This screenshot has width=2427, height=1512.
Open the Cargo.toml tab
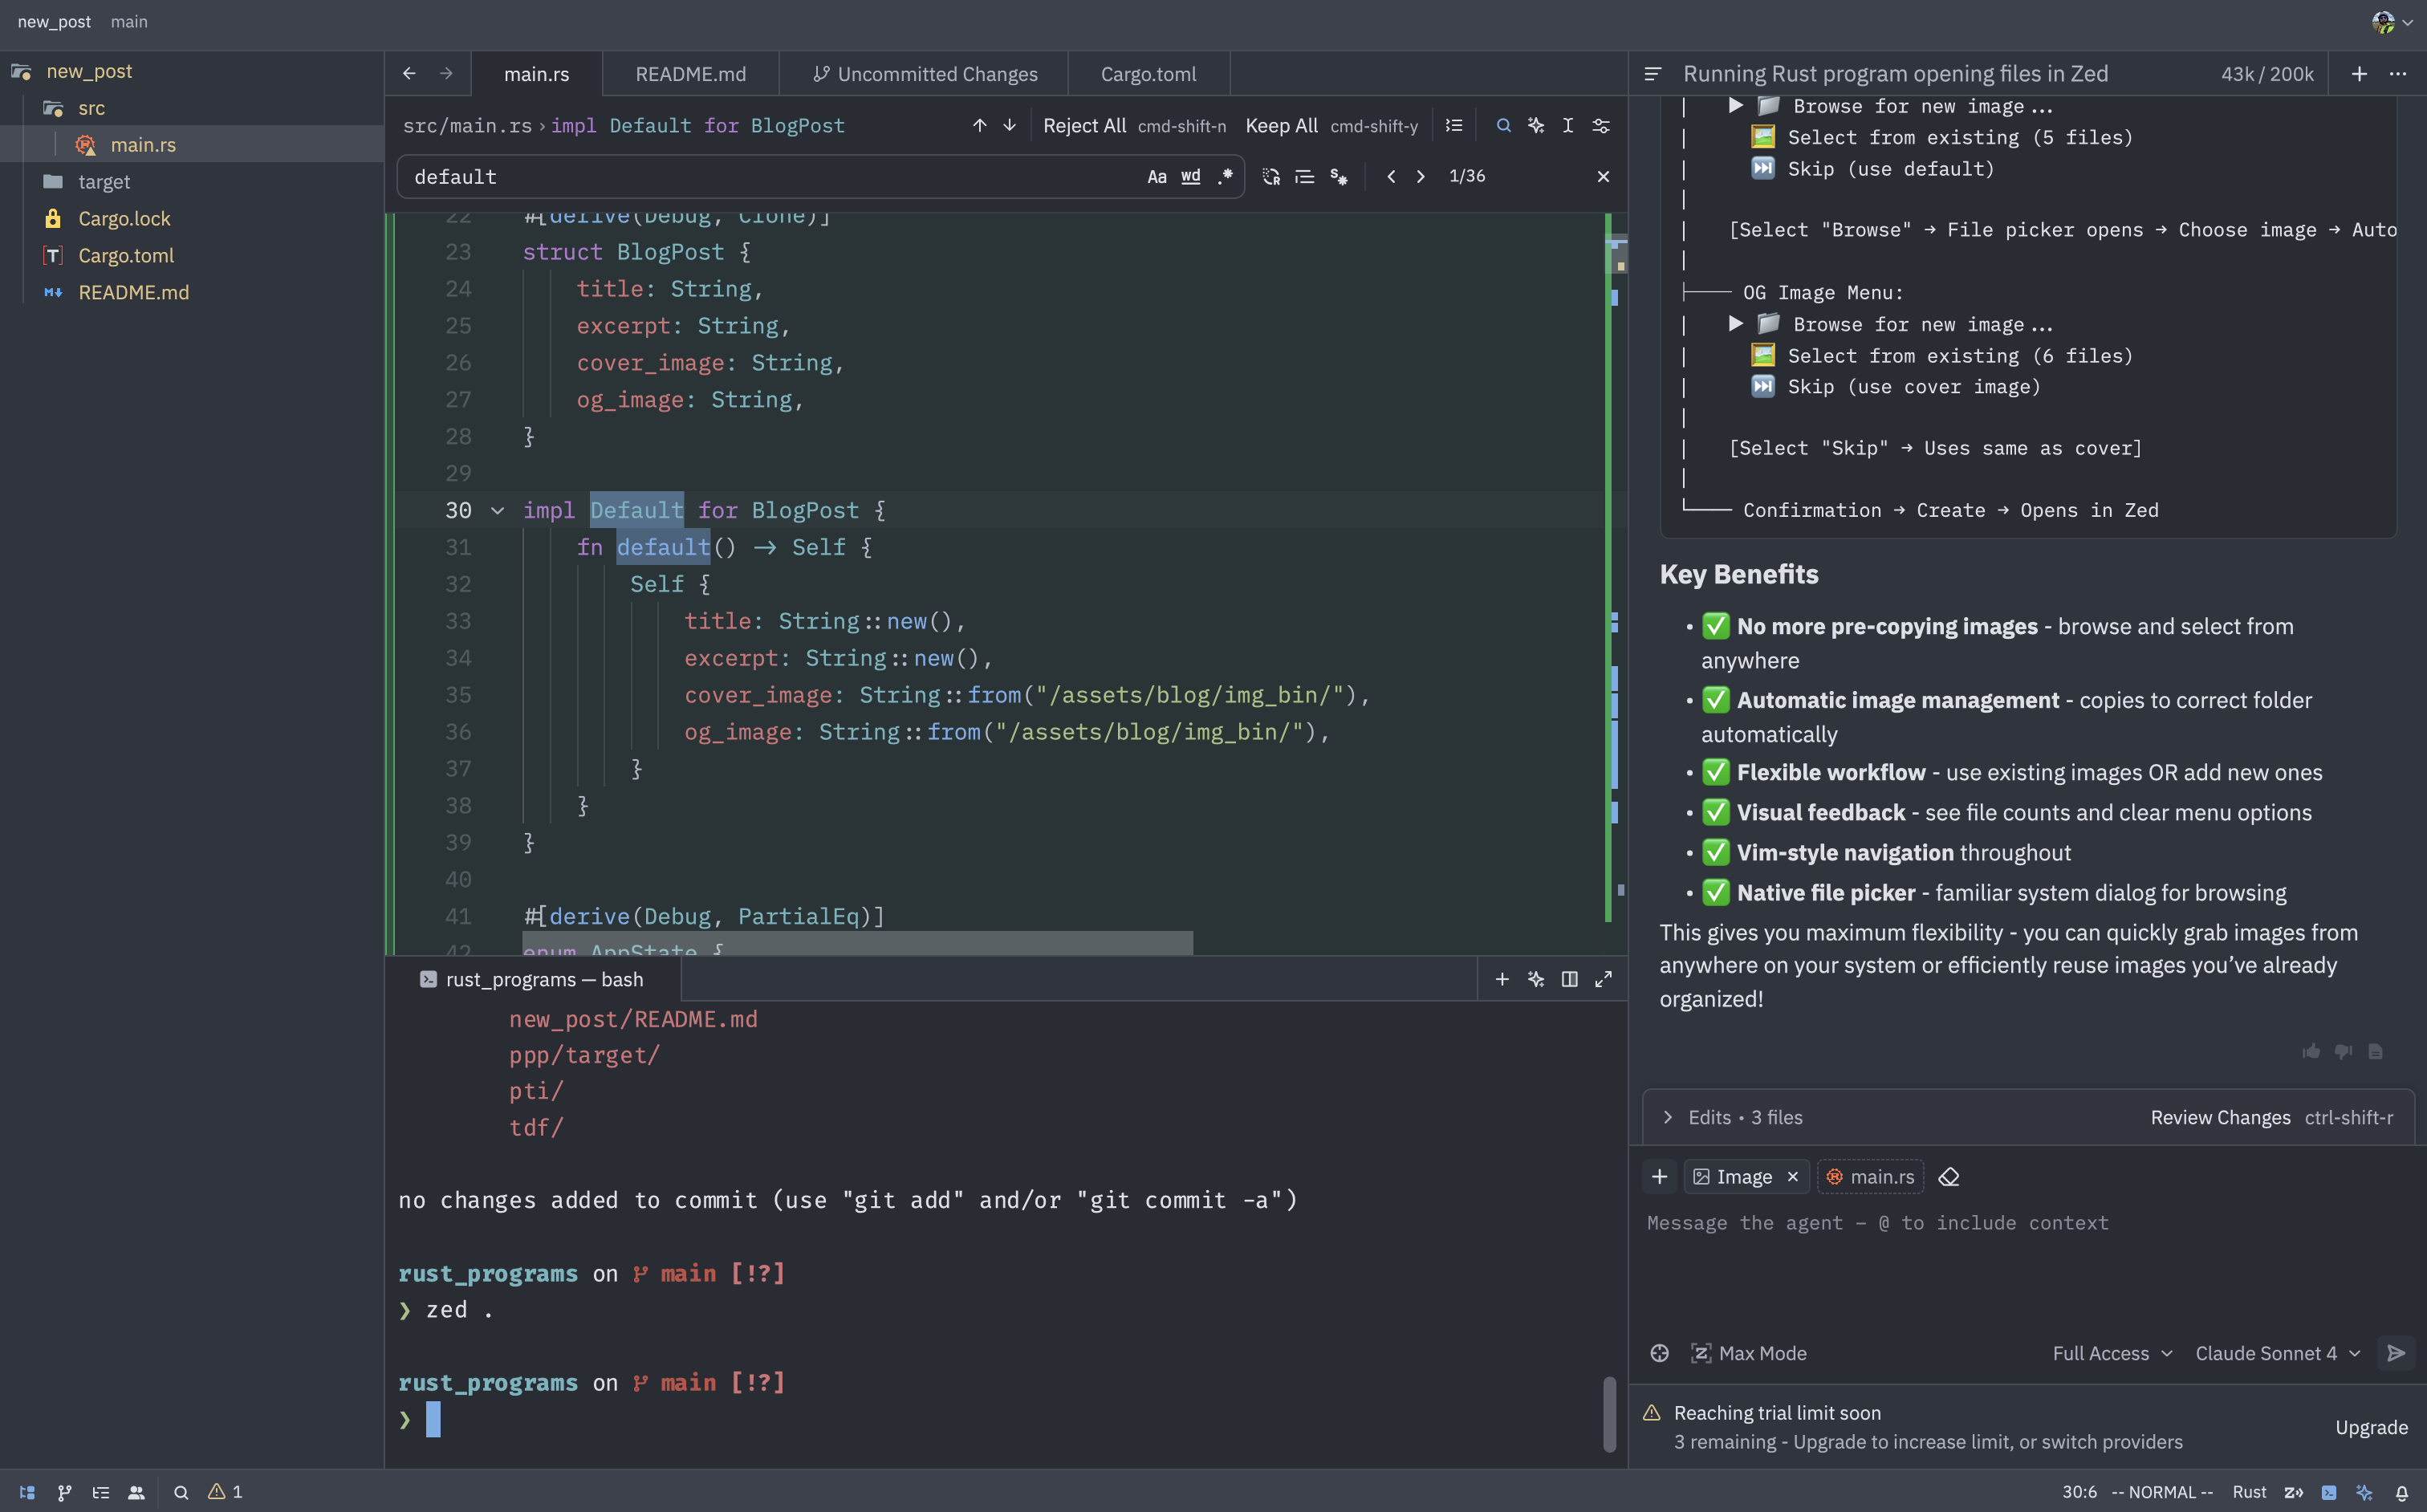coord(1149,74)
